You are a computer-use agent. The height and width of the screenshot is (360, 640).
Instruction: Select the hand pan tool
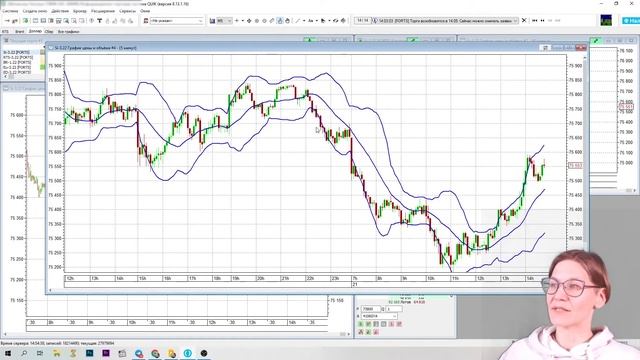[x=287, y=21]
